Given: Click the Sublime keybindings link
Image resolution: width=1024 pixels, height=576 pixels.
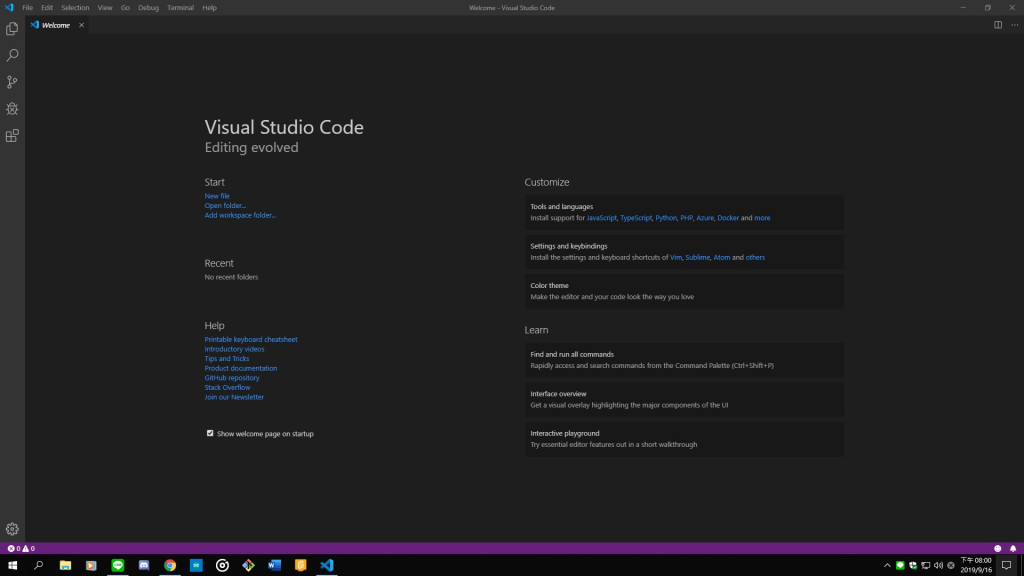Looking at the screenshot, I should tap(697, 257).
